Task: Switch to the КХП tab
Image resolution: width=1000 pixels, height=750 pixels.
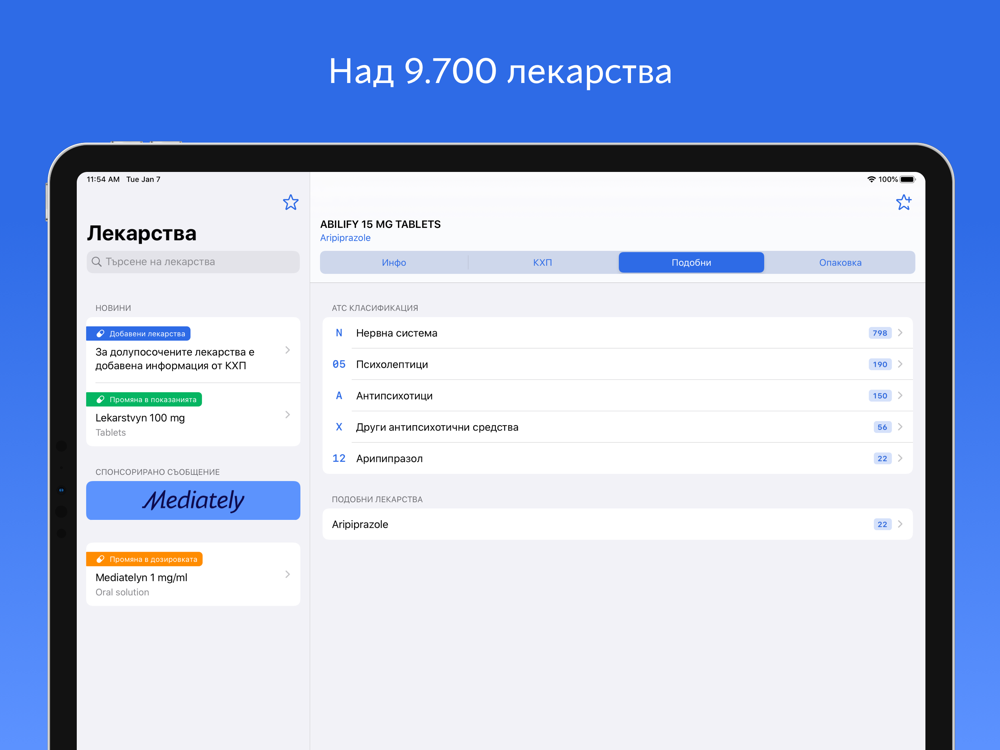Action: [543, 262]
